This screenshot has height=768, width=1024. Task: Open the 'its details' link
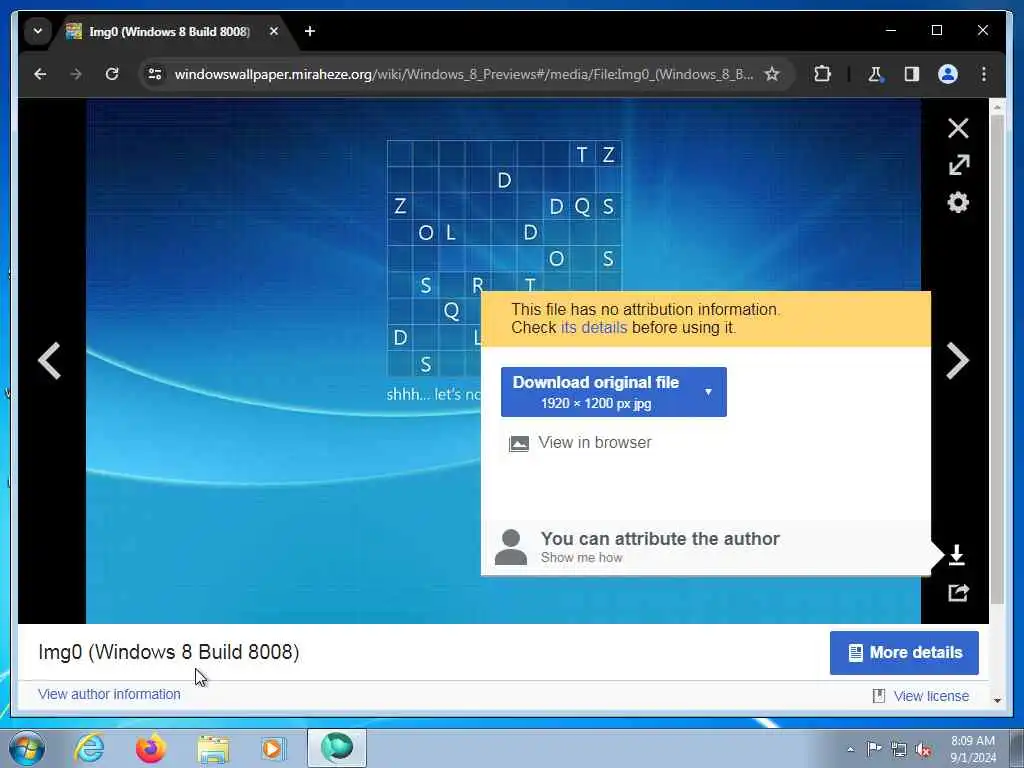click(x=594, y=327)
